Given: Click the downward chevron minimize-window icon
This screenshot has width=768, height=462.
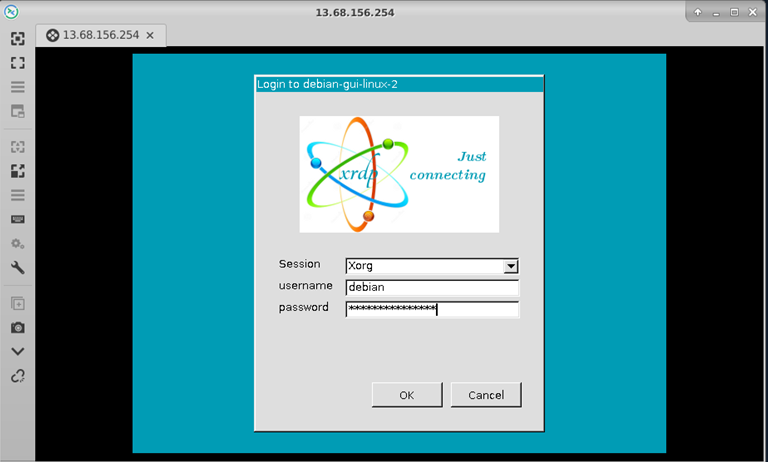Looking at the screenshot, I should tap(18, 351).
